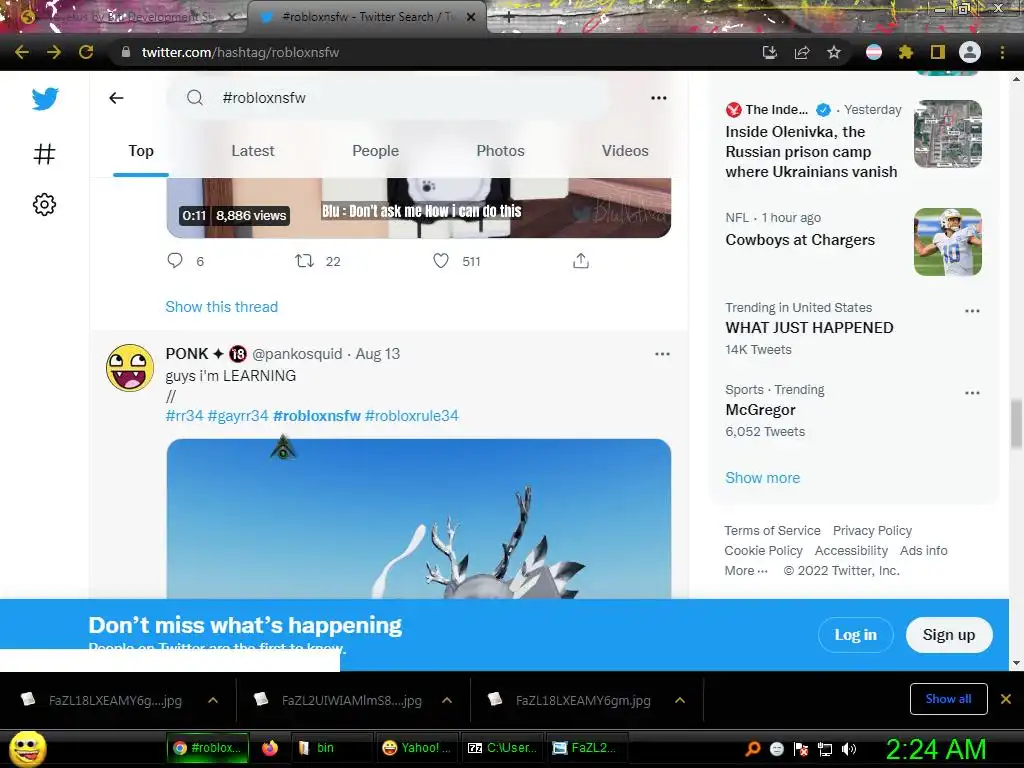Open the Settings gear icon
Screen dimensions: 1024x768
click(x=44, y=204)
